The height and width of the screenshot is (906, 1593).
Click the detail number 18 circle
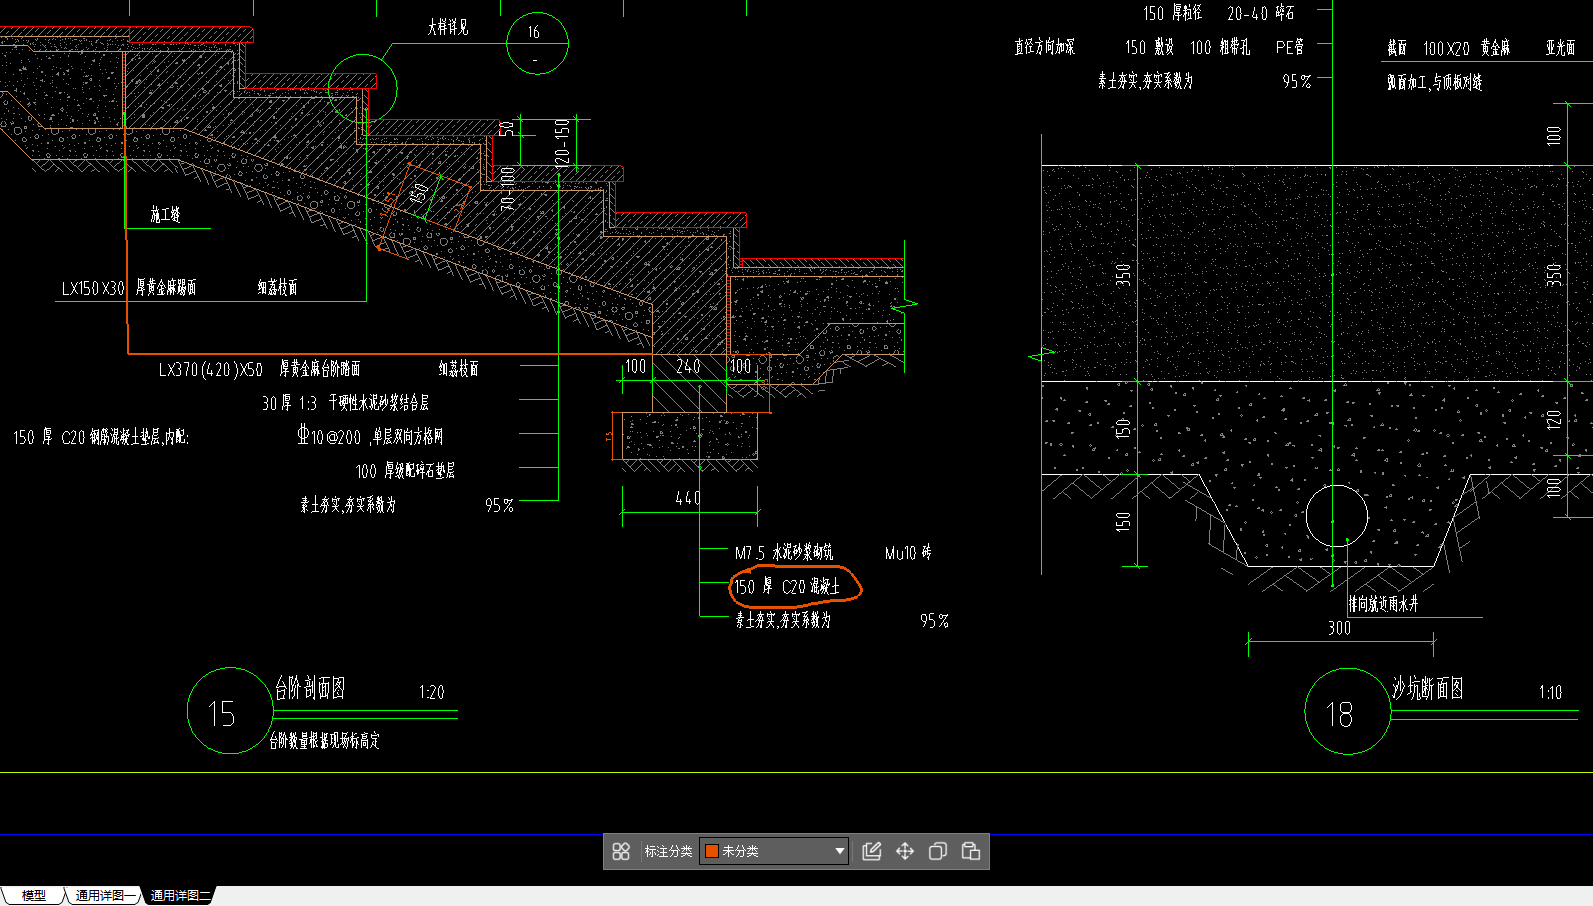(x=1348, y=712)
